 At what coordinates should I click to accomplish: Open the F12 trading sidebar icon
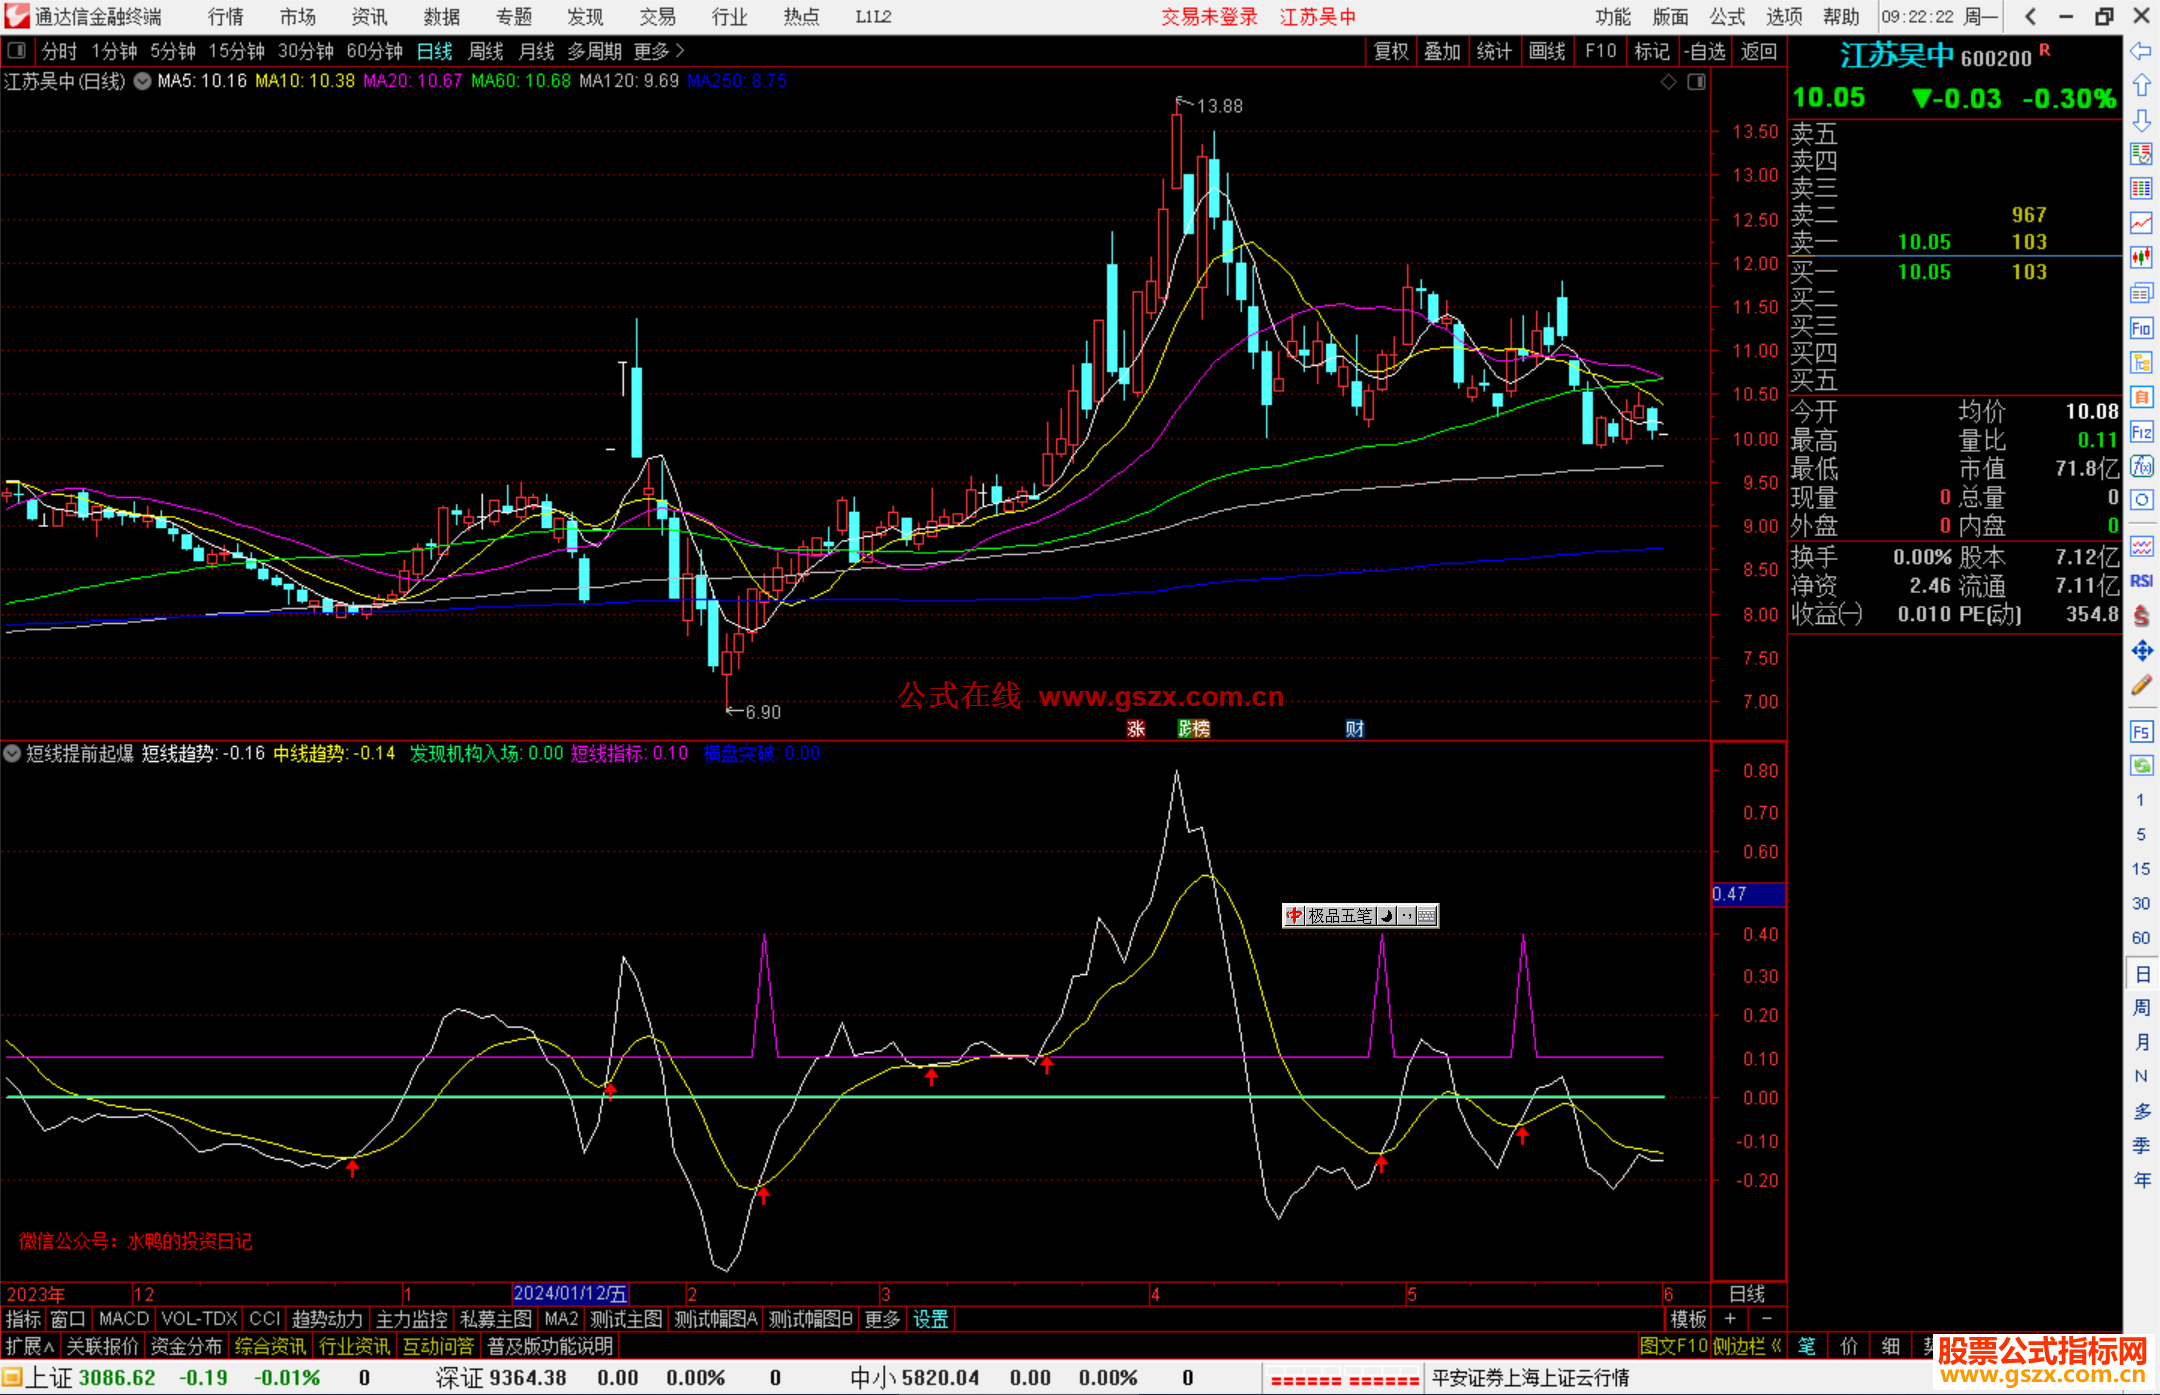[x=2141, y=432]
